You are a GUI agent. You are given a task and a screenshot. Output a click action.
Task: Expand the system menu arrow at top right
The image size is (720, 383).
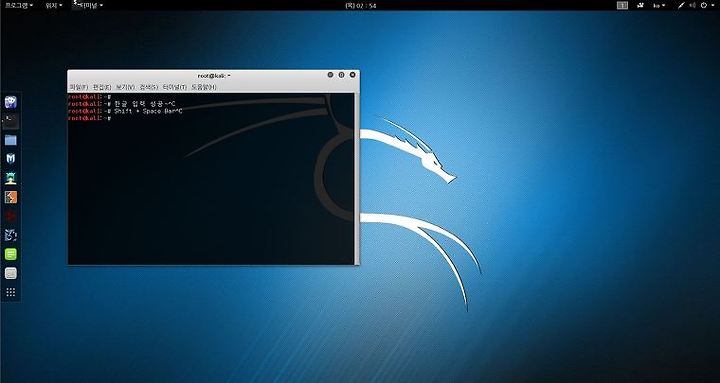point(713,5)
